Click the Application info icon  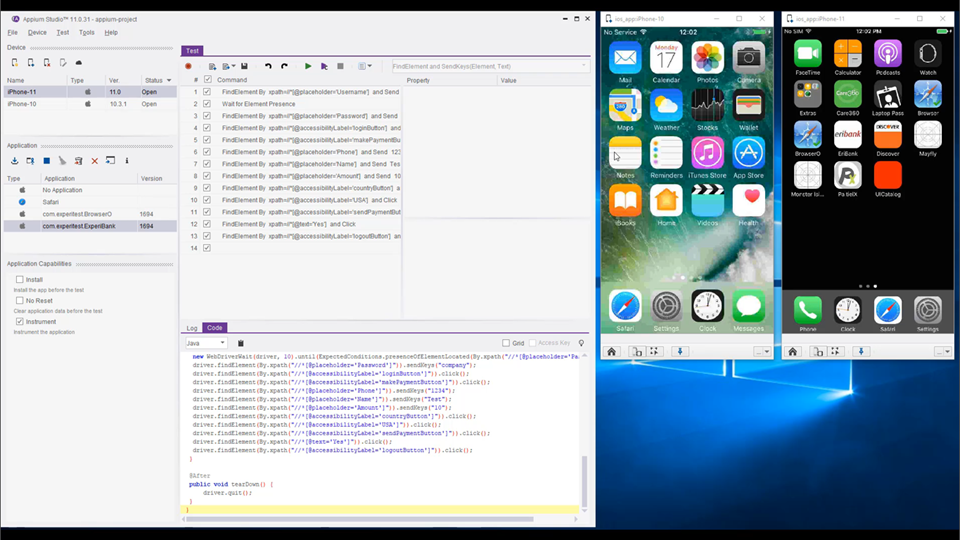point(127,161)
